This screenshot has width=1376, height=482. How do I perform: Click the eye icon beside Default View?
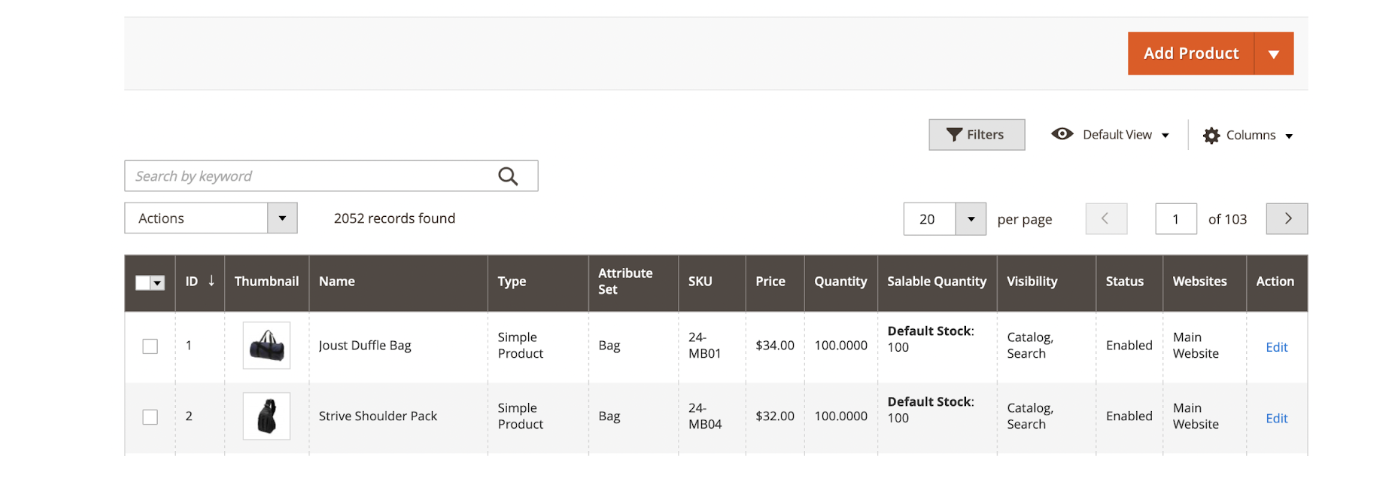(1062, 134)
